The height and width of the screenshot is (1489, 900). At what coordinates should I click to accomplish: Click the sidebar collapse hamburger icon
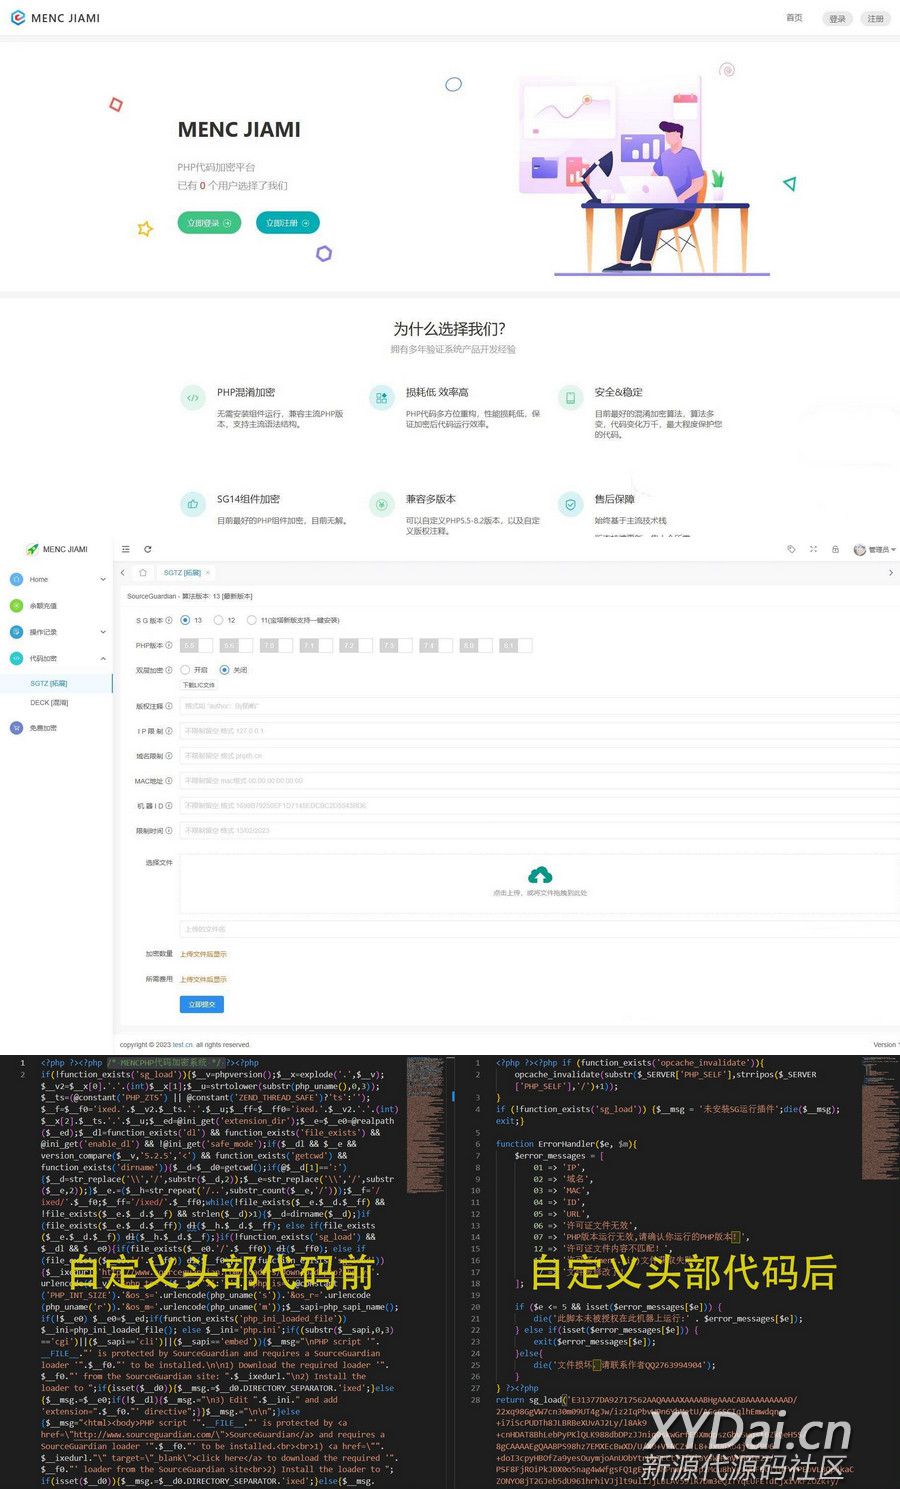pos(126,549)
